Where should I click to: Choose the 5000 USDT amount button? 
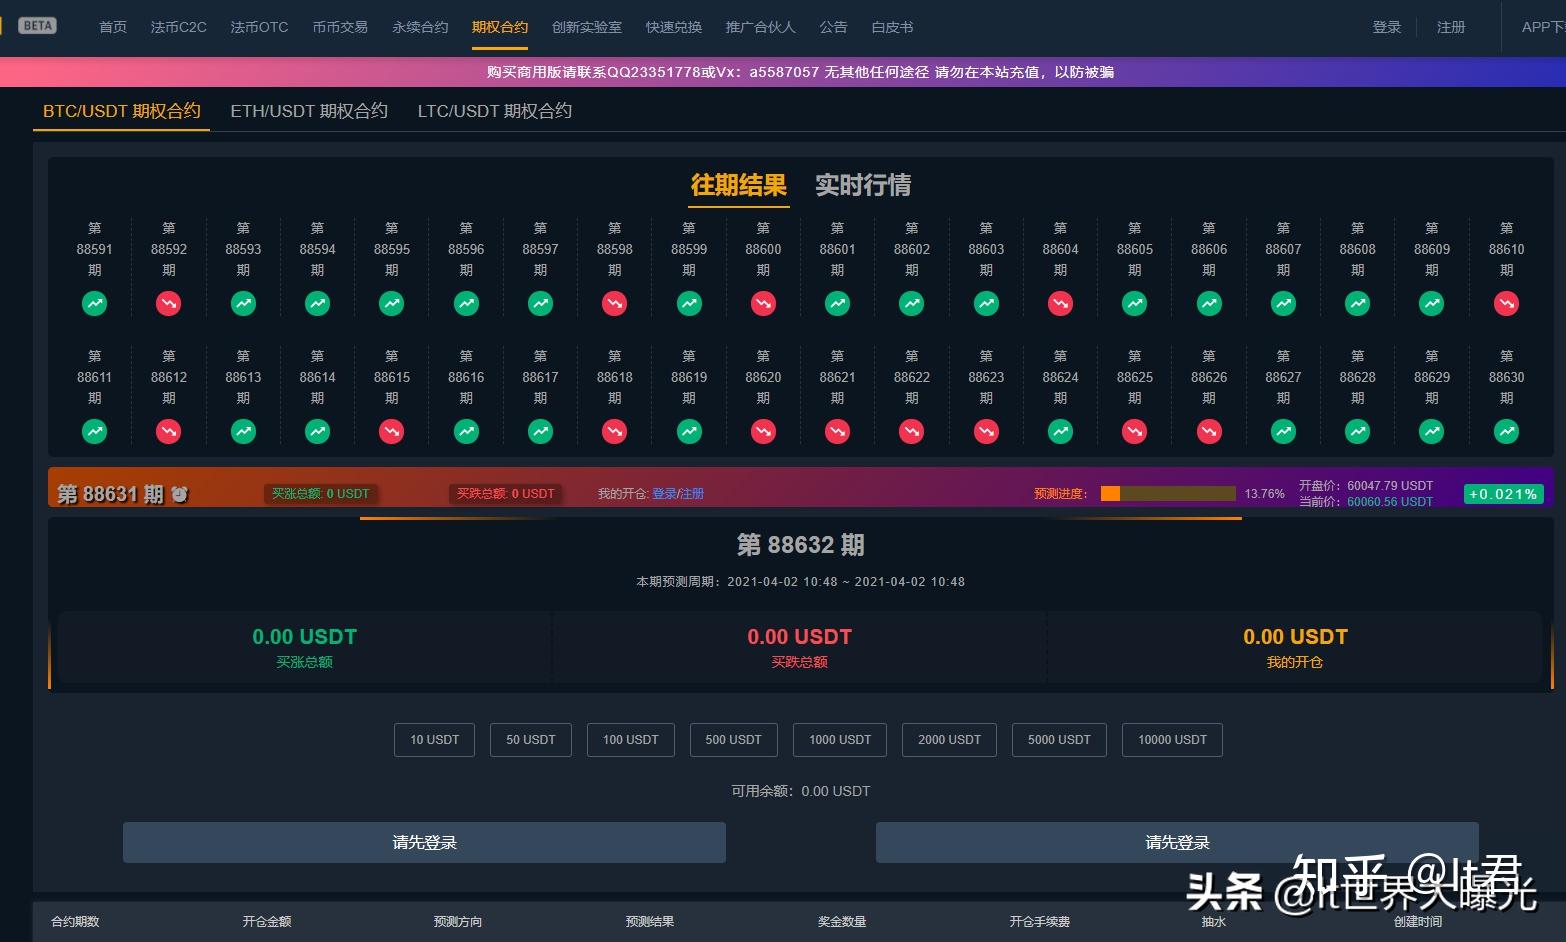coord(1059,740)
